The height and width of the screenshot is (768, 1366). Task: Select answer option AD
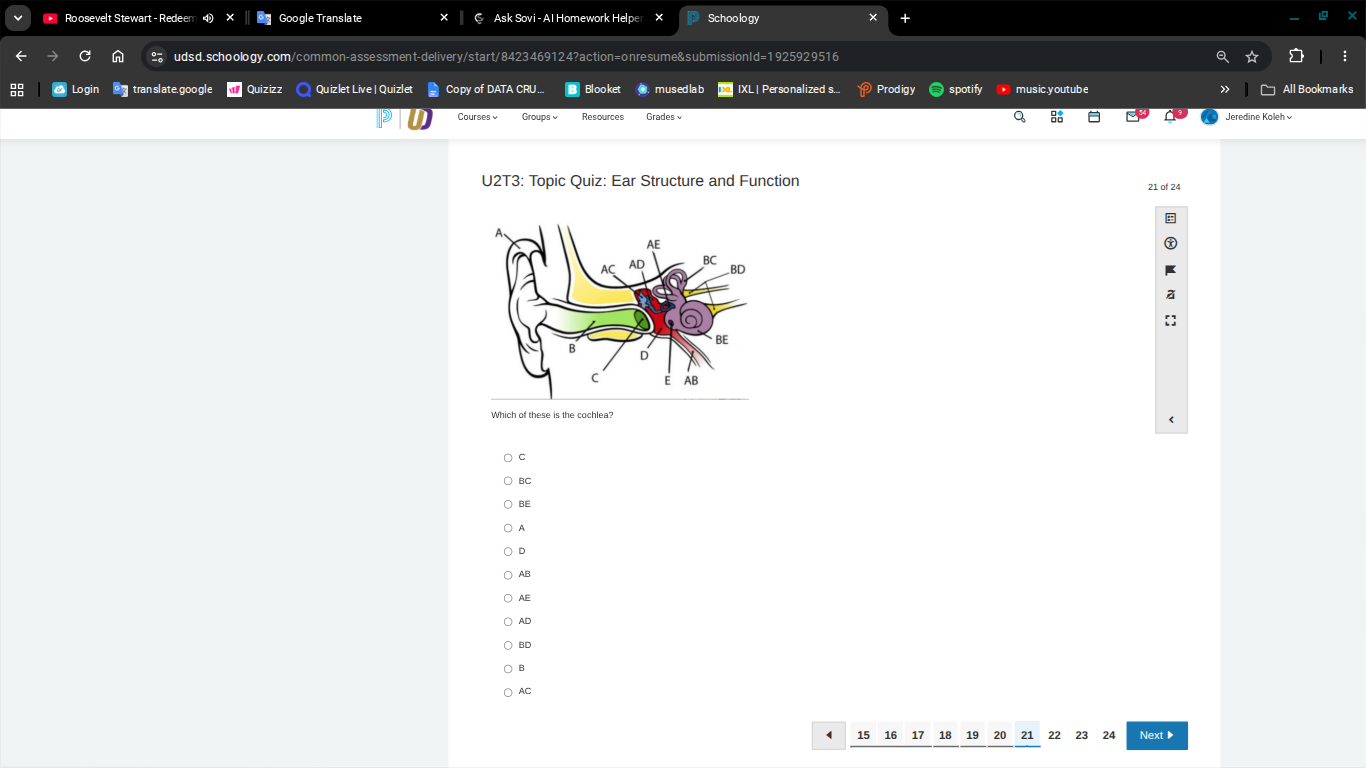click(x=508, y=622)
